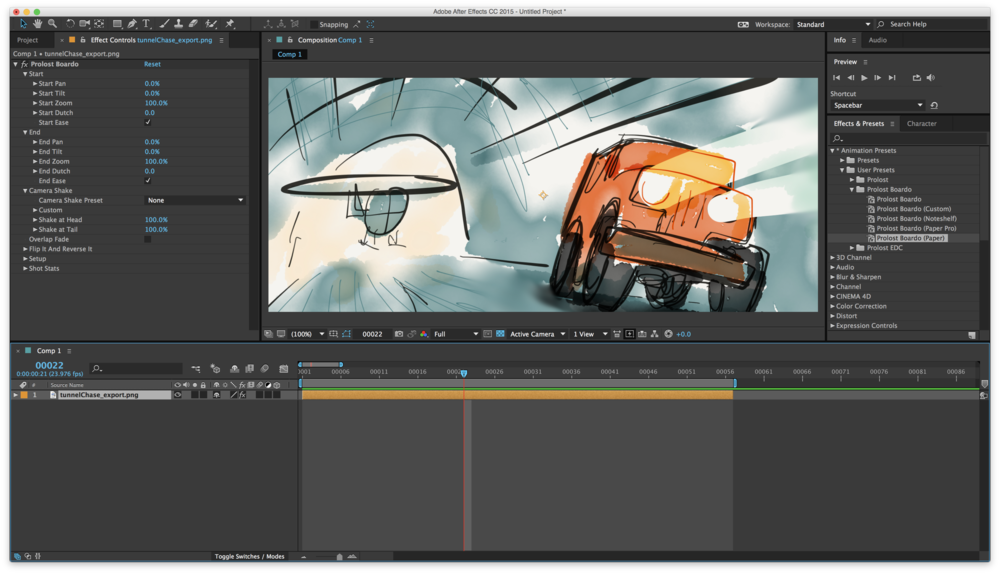Switch to the Character tab

coord(922,124)
